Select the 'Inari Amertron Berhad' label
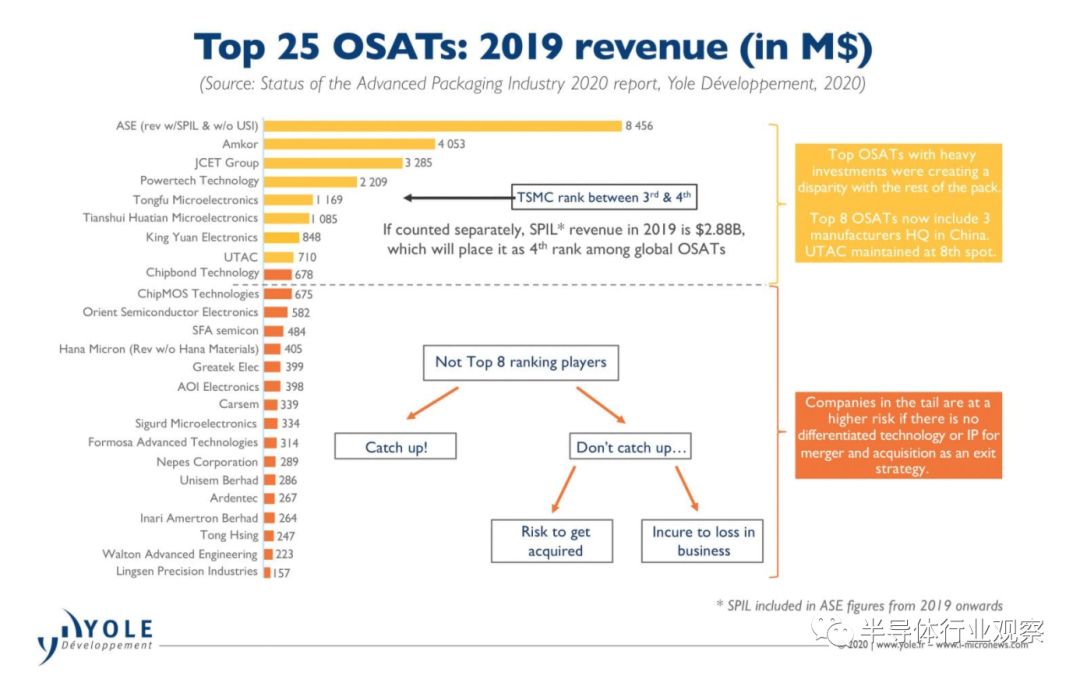1080x679 pixels. pos(199,518)
